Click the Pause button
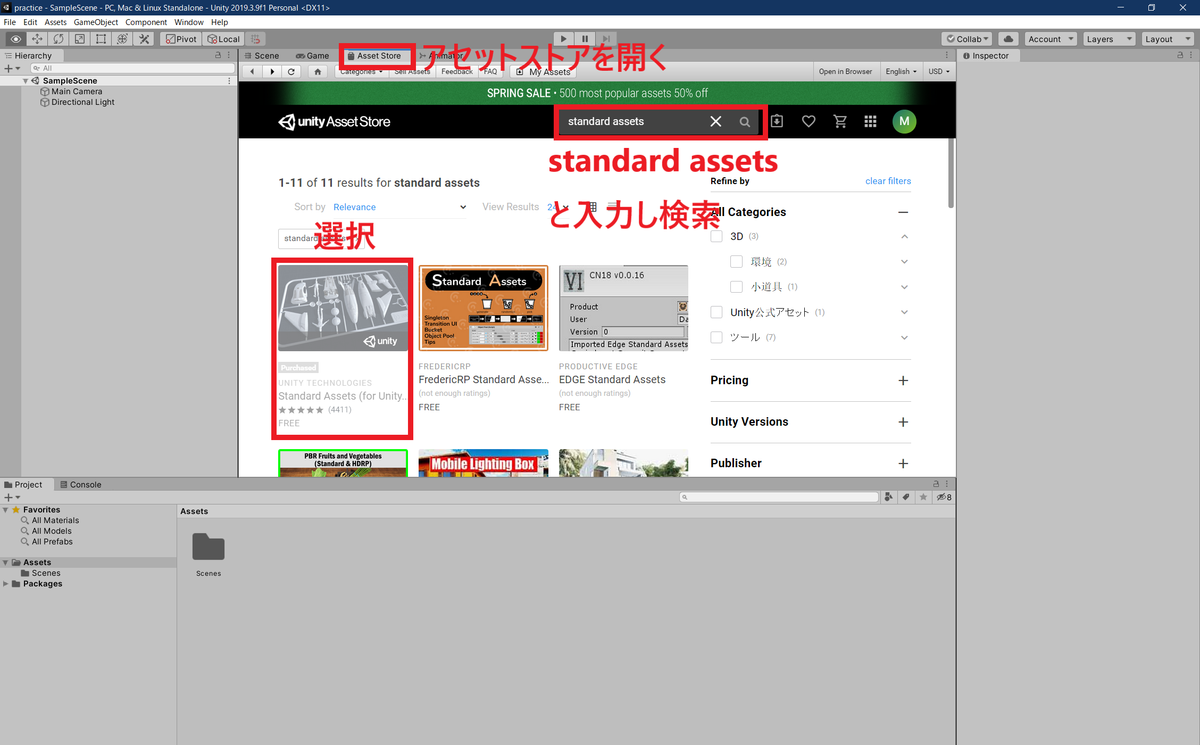1200x745 pixels. (x=585, y=39)
